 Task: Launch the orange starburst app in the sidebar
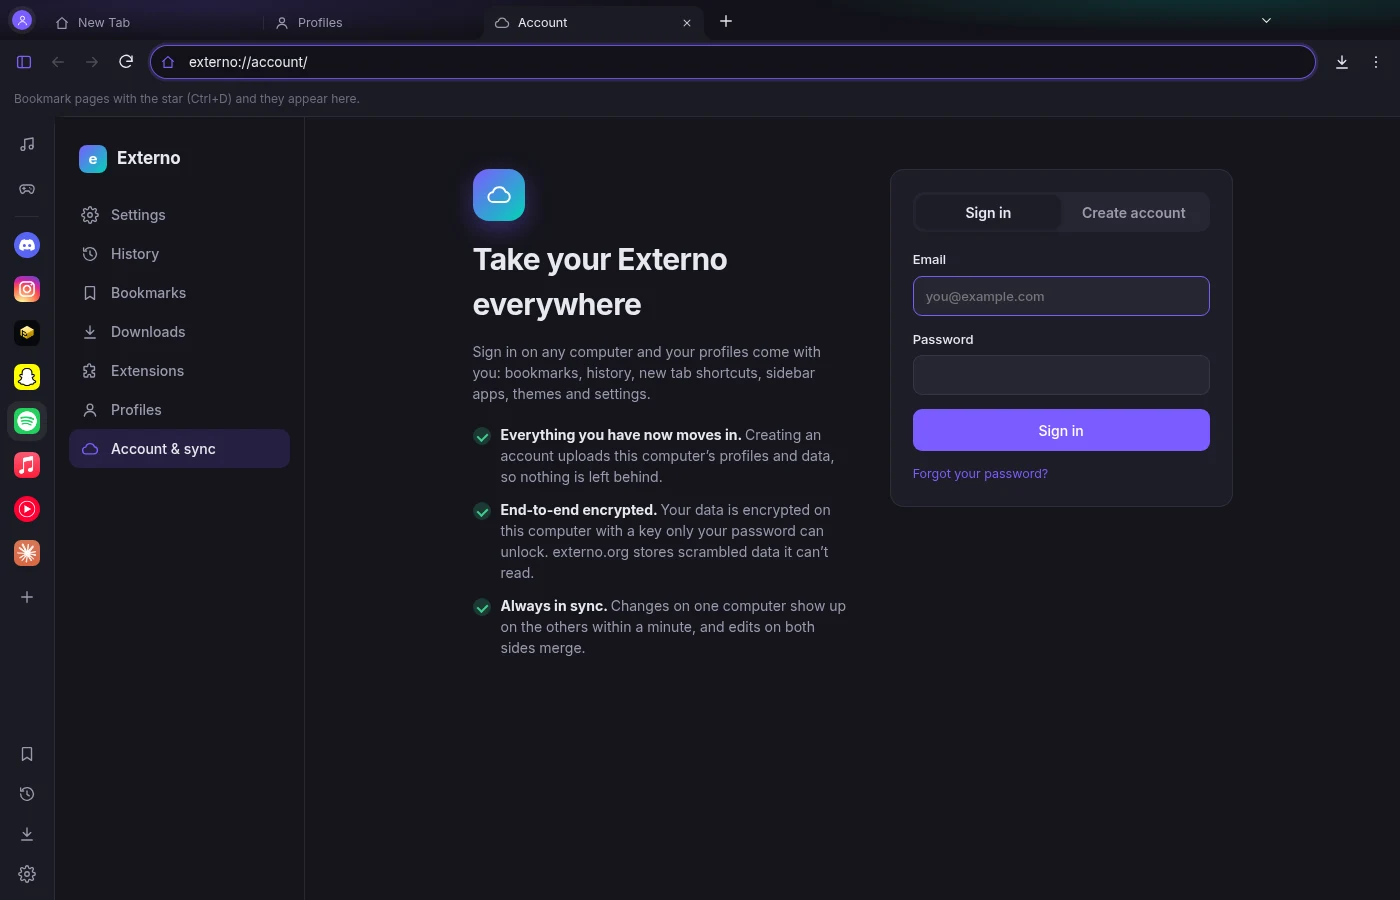27,553
